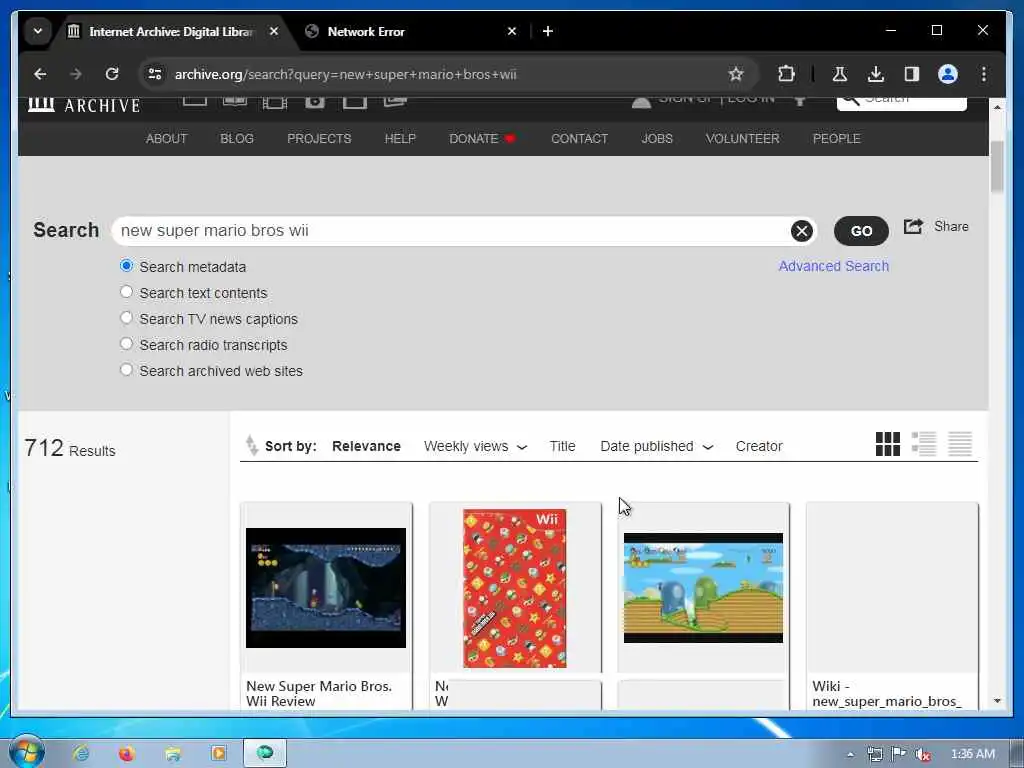The width and height of the screenshot is (1024, 768).
Task: Click the volume muted tray icon
Action: (922, 754)
